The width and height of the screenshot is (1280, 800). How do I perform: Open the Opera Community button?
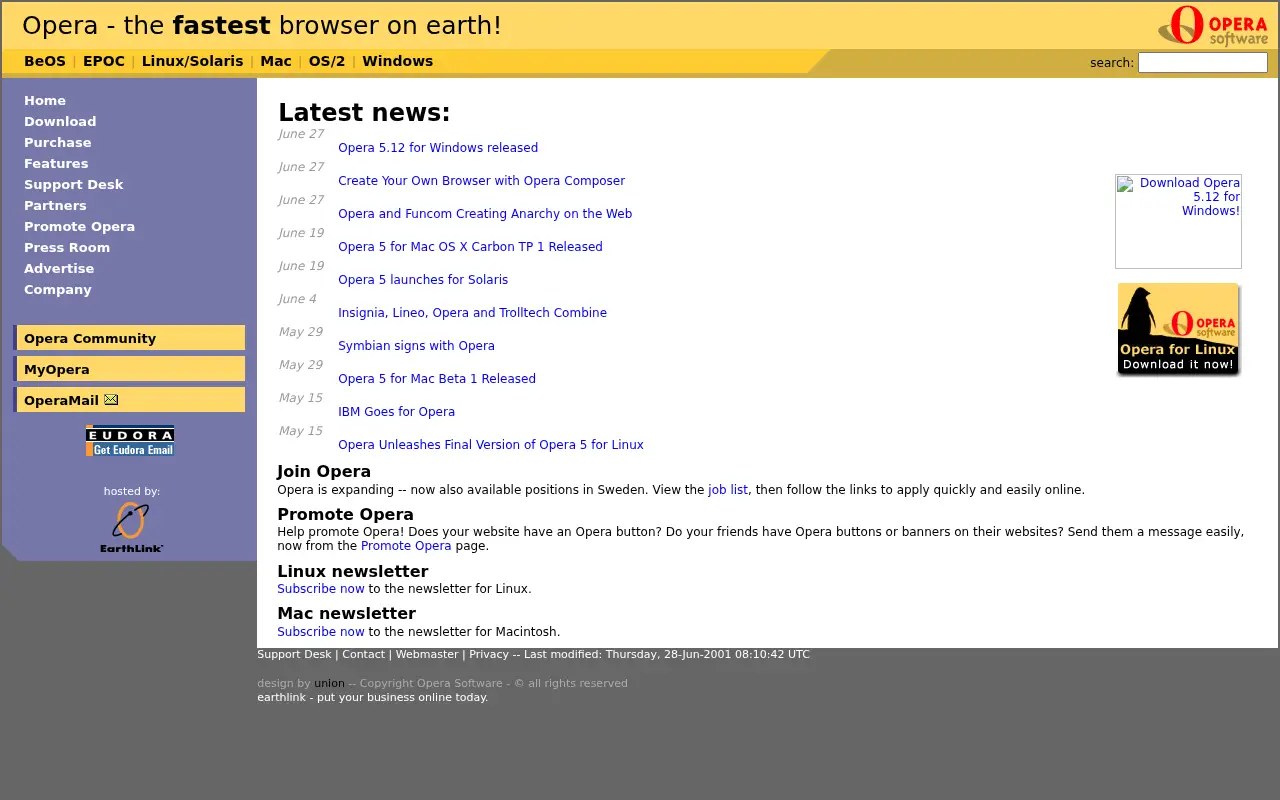tap(129, 338)
